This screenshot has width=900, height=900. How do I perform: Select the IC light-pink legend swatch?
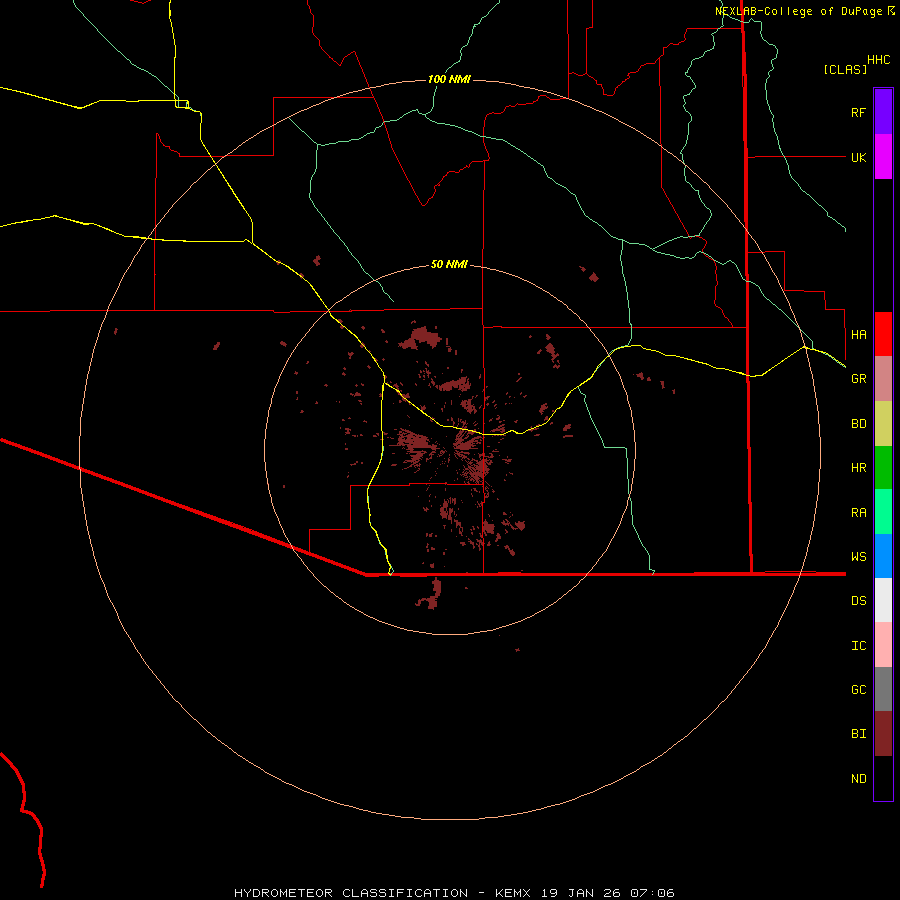(883, 645)
